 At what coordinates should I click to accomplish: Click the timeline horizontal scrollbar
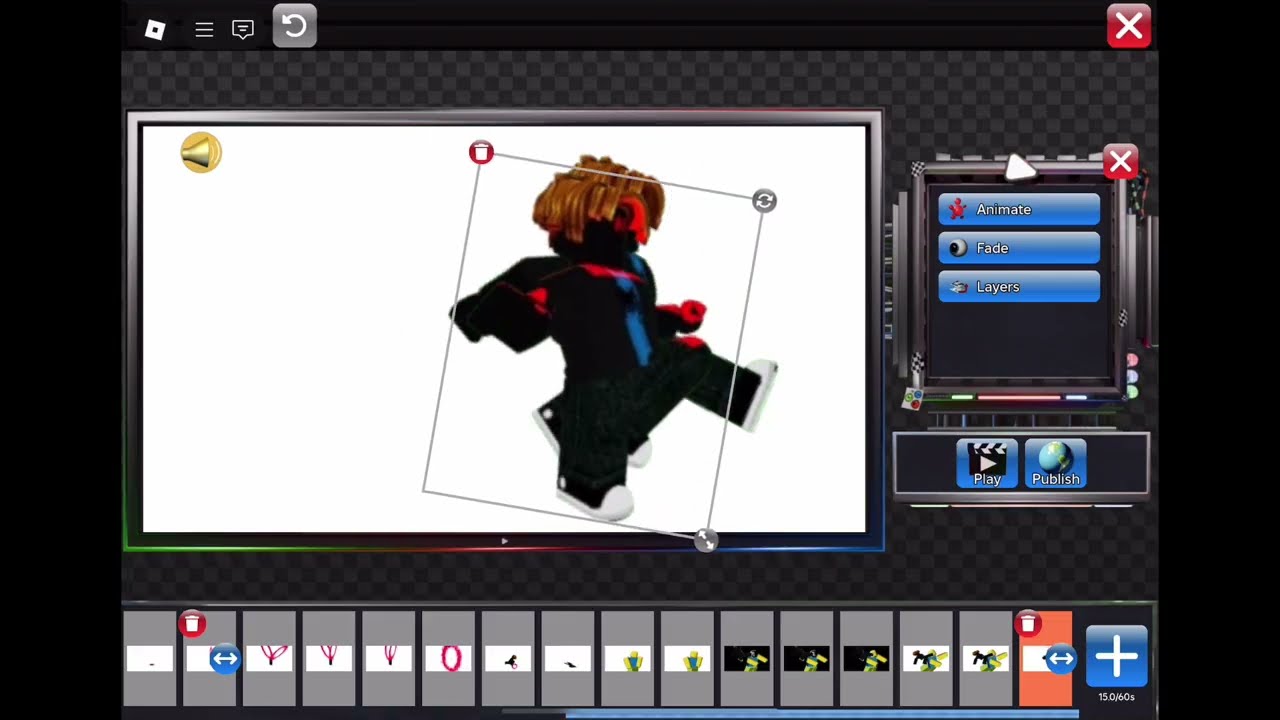(822, 714)
